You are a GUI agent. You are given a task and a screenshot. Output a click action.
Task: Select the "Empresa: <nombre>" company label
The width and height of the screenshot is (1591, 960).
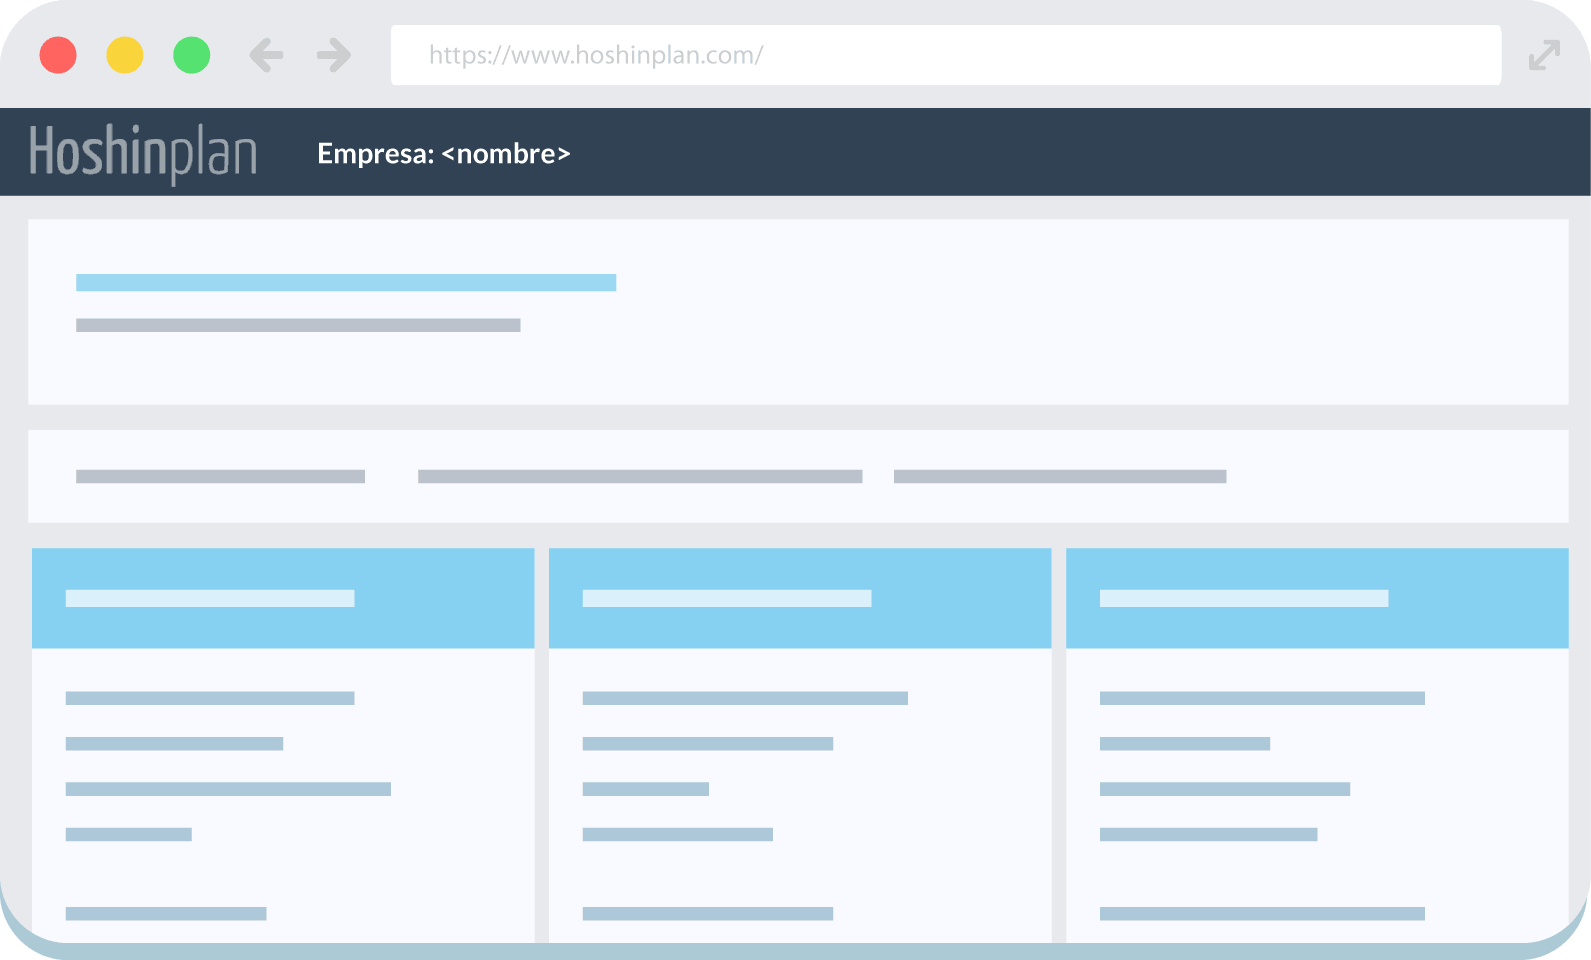point(443,154)
